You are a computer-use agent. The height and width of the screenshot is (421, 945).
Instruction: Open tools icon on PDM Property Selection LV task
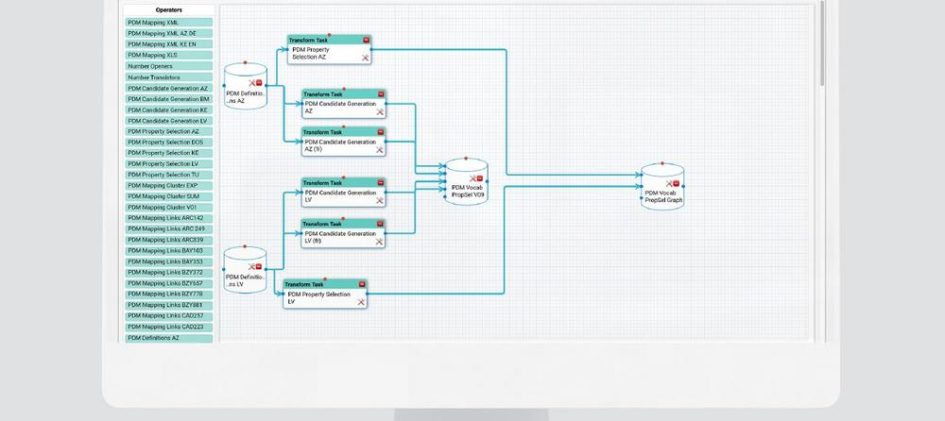pyautogui.click(x=361, y=301)
